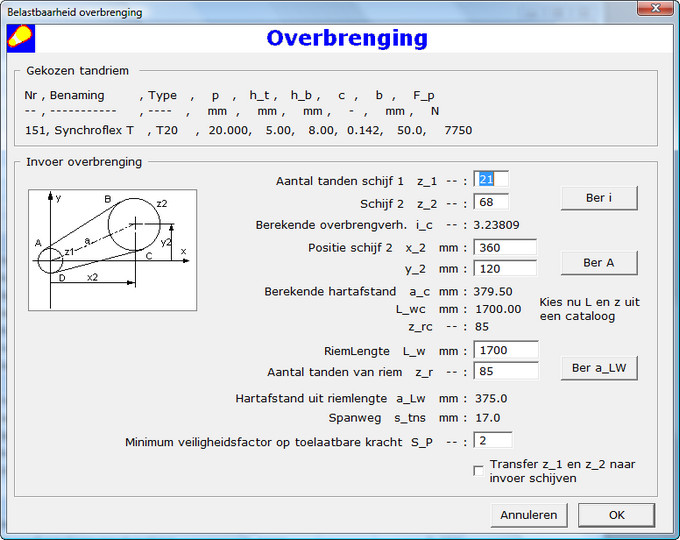Image resolution: width=680 pixels, height=540 pixels.
Task: Edit the belt teeth z_r field
Action: pyautogui.click(x=506, y=371)
